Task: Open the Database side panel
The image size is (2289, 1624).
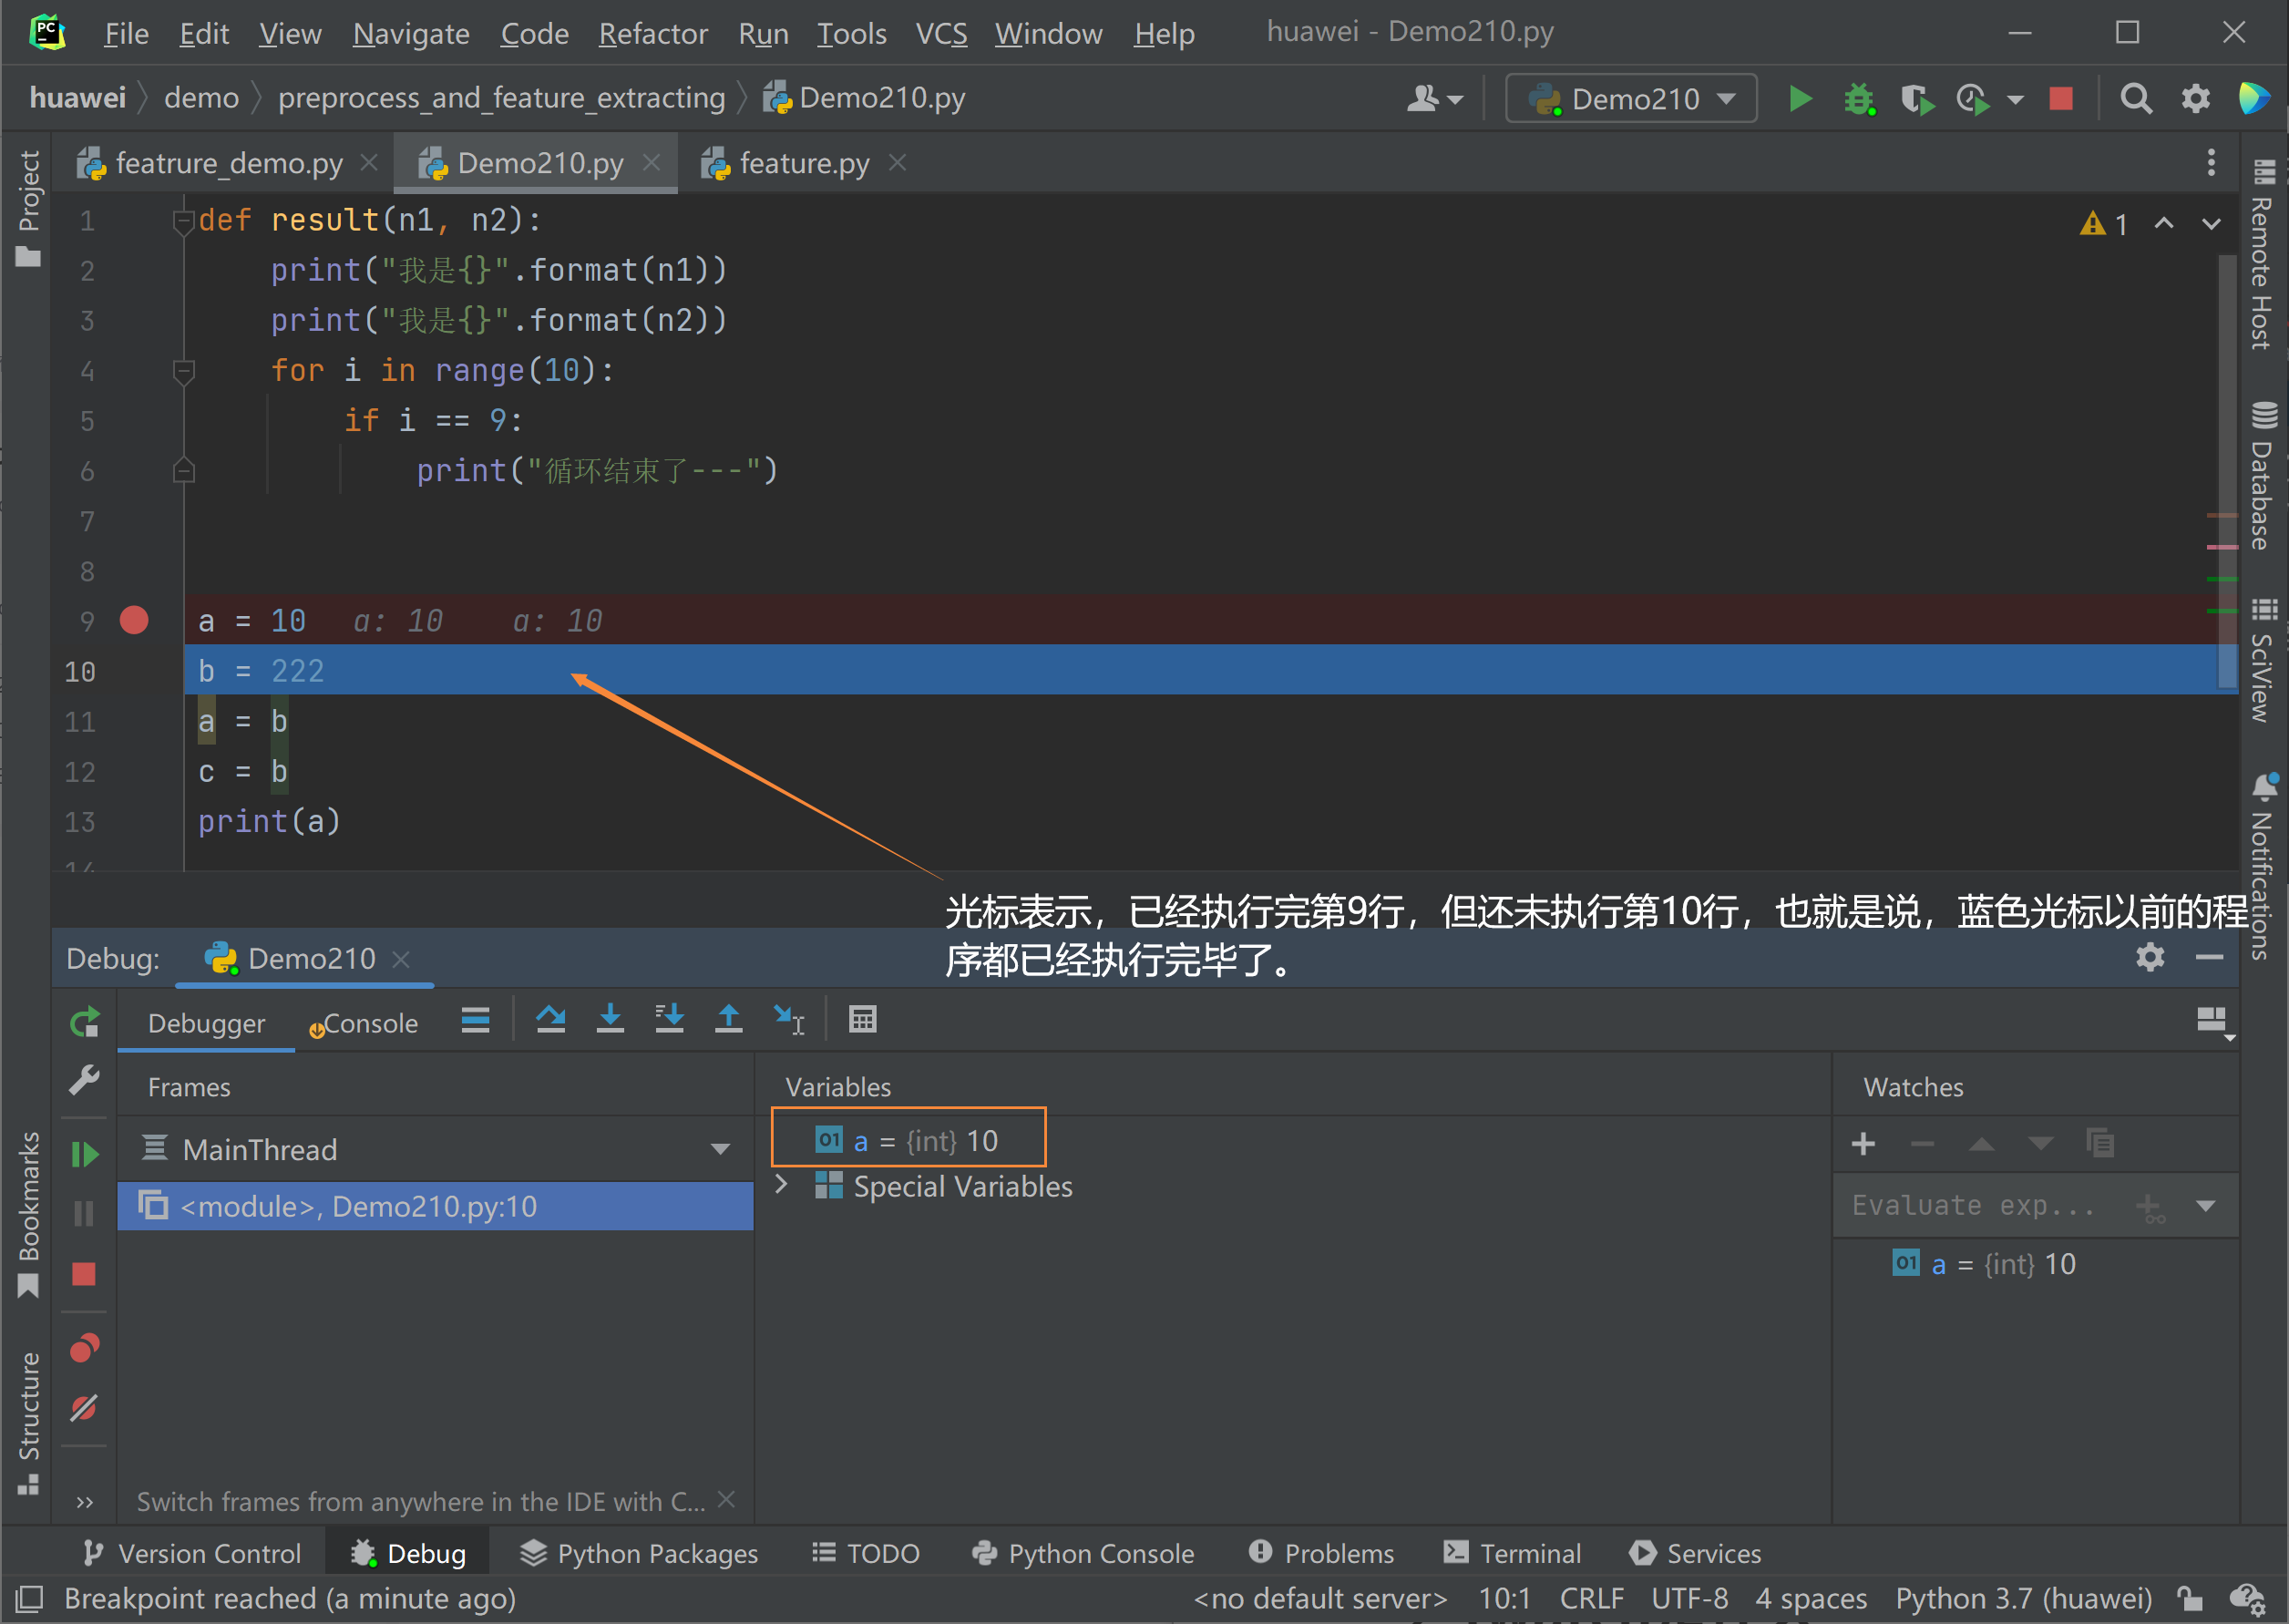Action: [2263, 475]
